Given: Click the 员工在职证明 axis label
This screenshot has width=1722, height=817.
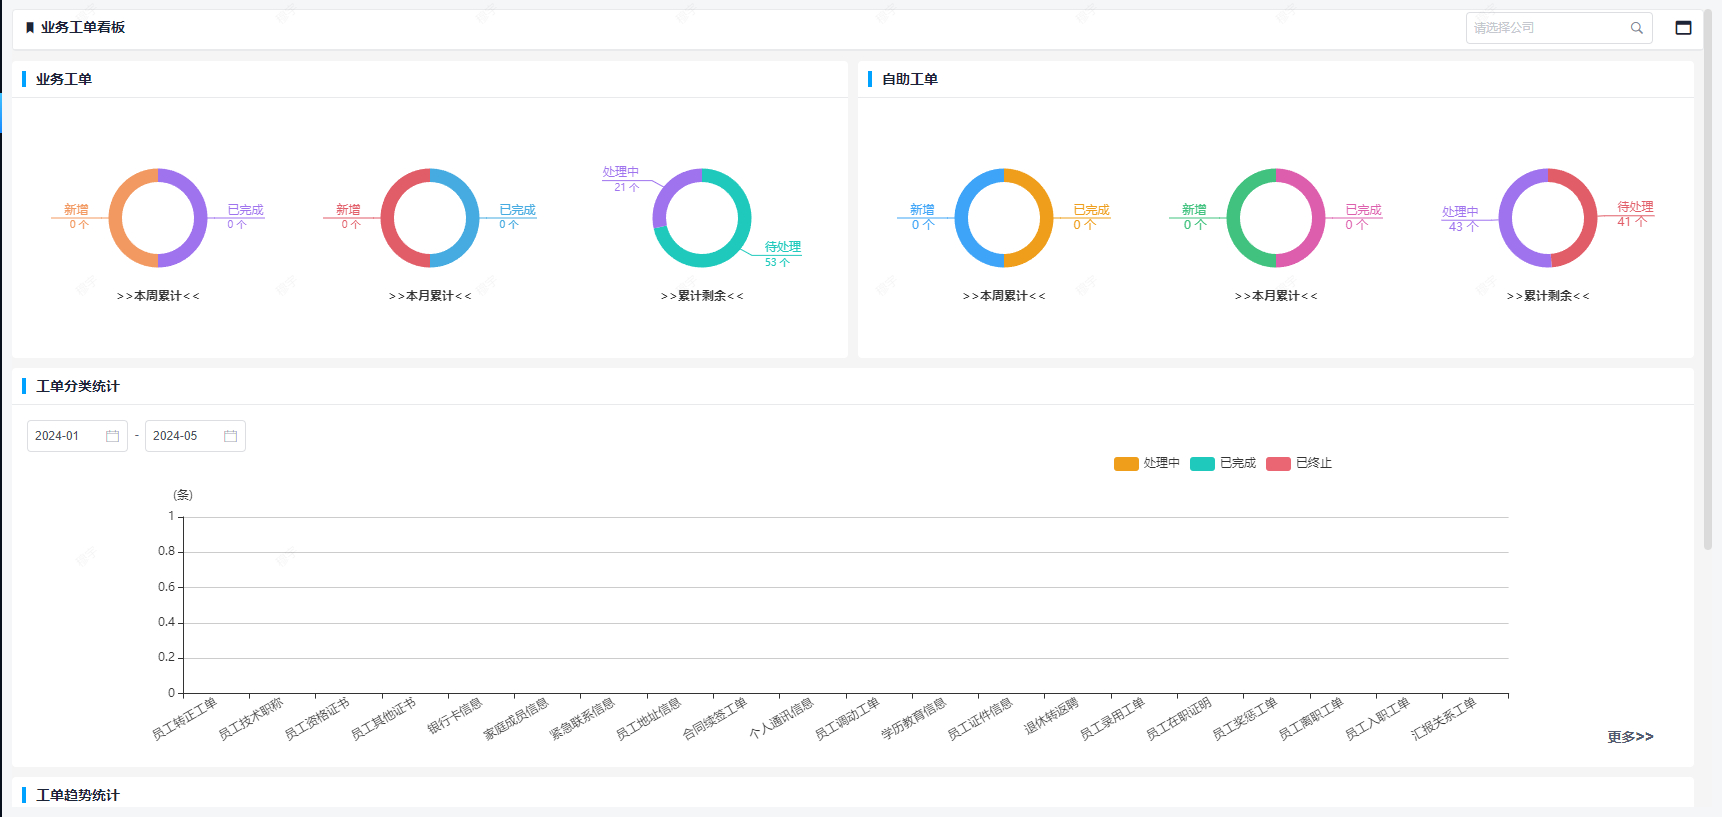Looking at the screenshot, I should (x=1179, y=719).
